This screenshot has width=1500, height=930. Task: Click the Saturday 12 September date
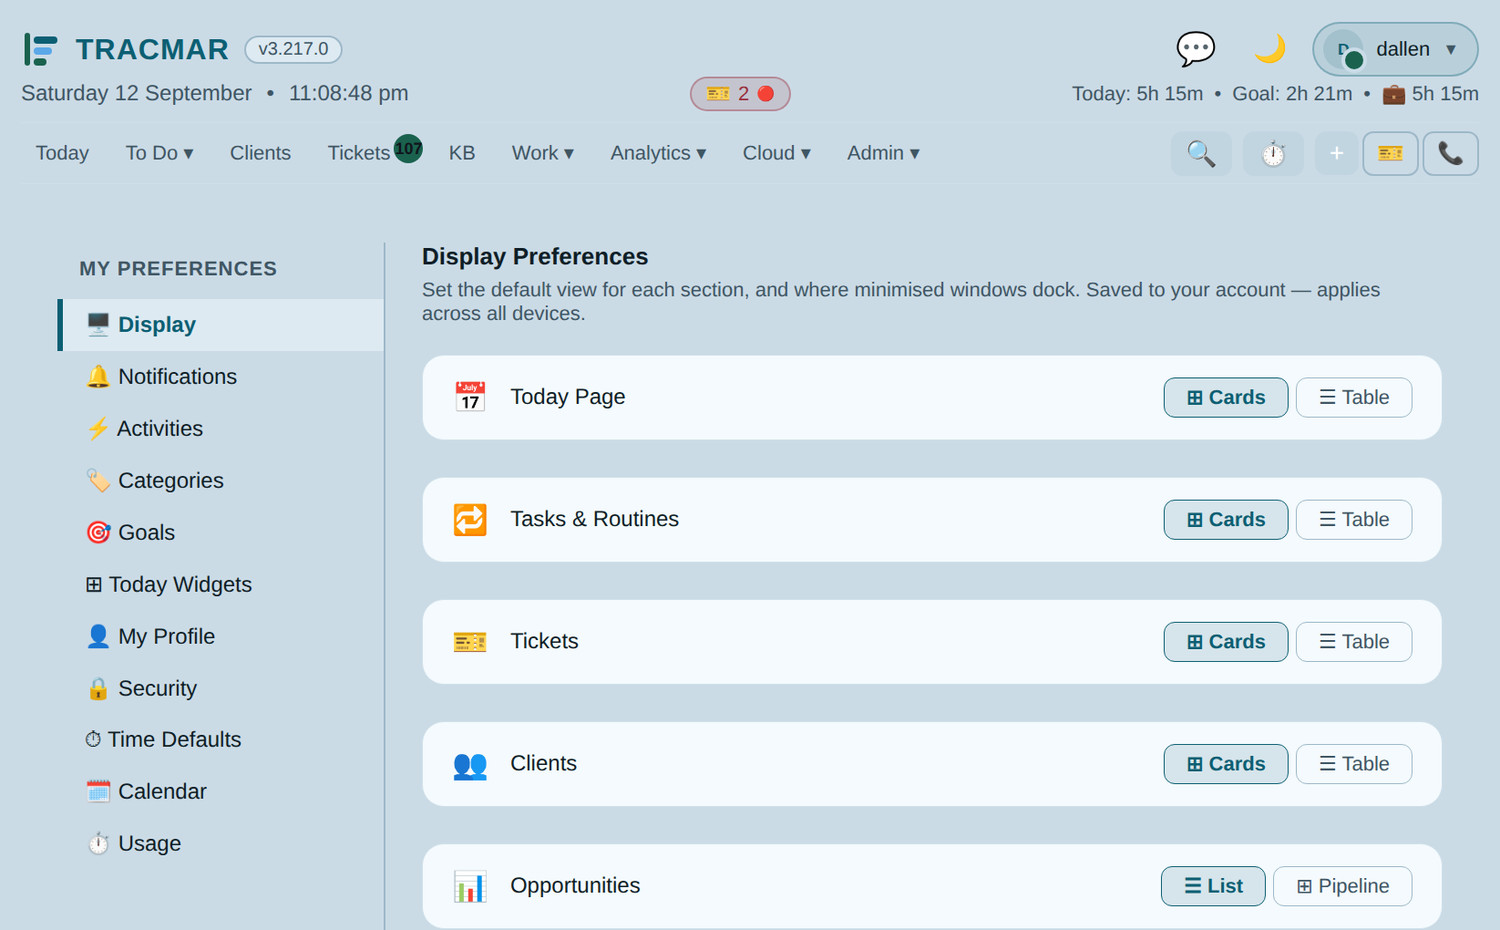tap(136, 93)
